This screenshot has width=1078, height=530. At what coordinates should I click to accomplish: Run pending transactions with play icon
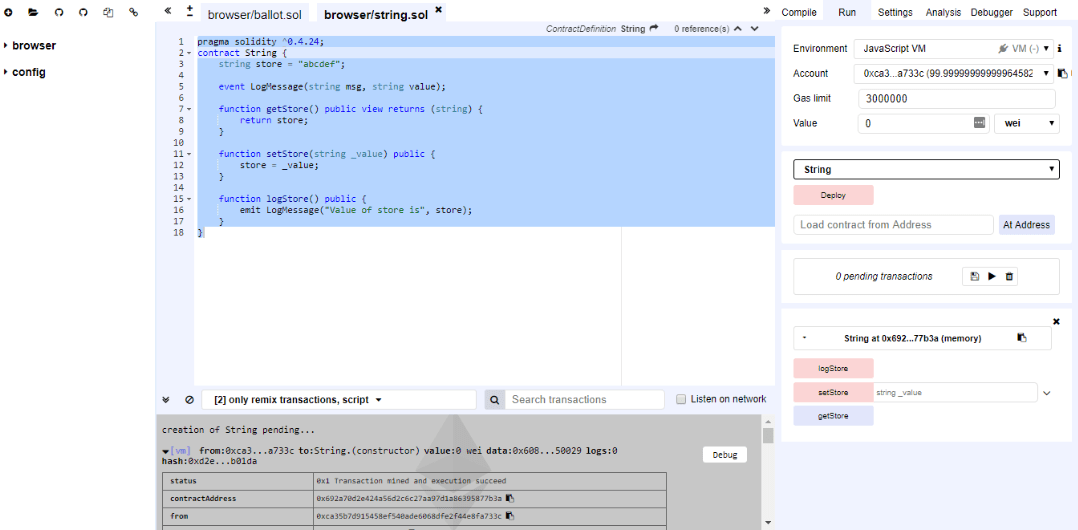(x=992, y=276)
